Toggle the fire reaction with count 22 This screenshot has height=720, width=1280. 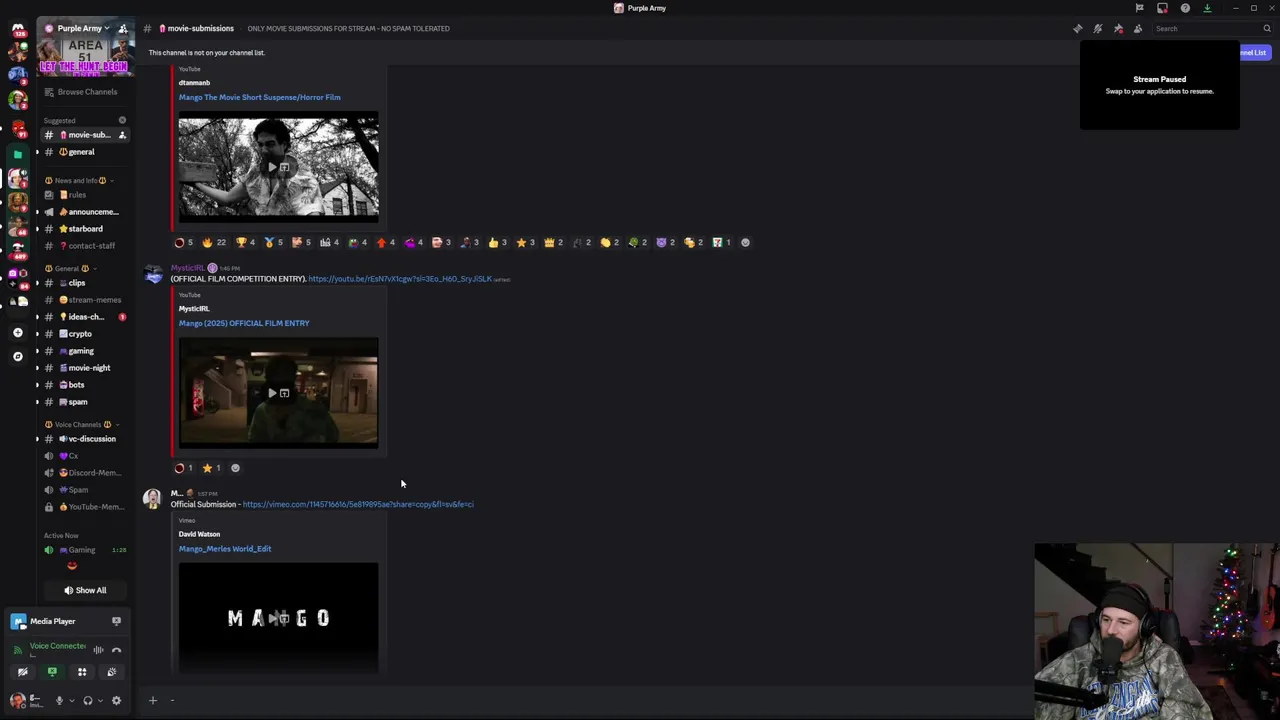pos(214,242)
